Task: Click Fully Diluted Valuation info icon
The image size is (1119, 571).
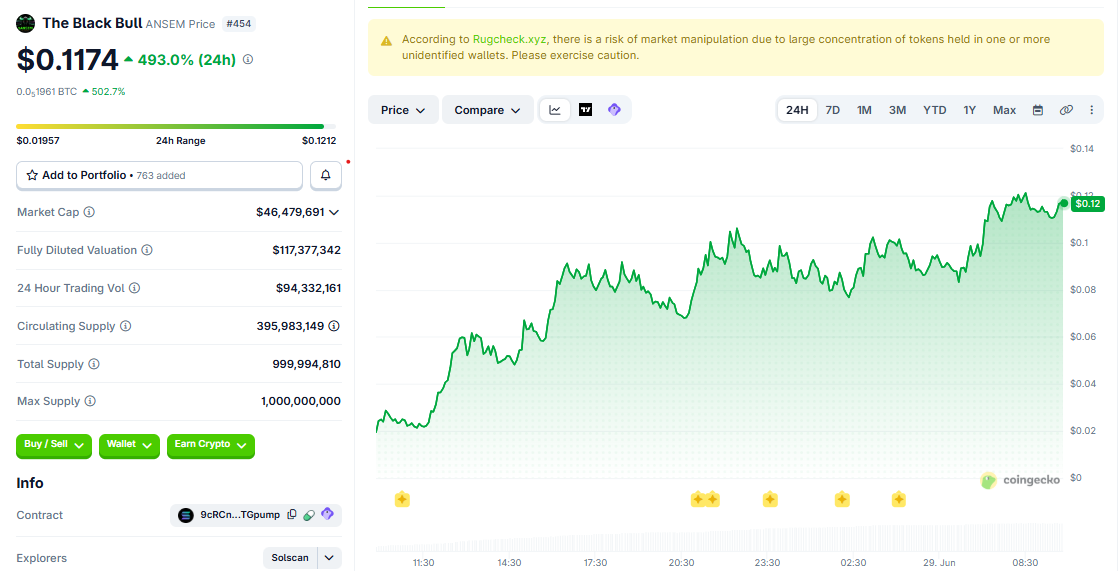Action: [x=146, y=250]
